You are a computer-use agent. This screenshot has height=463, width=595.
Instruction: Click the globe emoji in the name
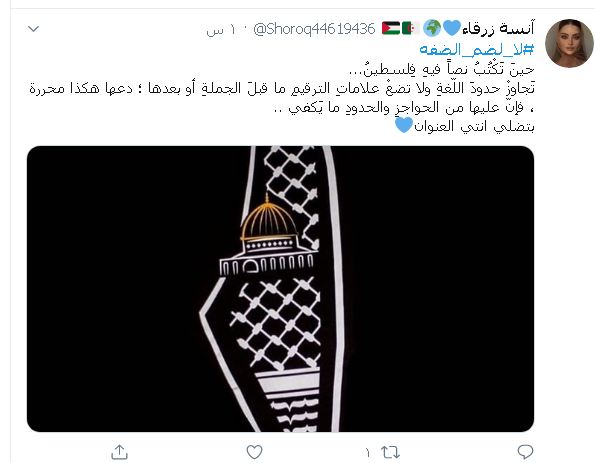pyautogui.click(x=432, y=28)
